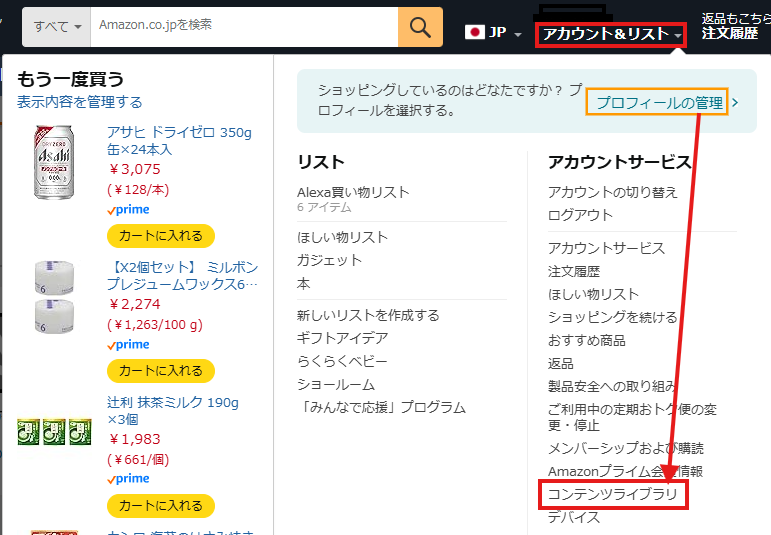Click 新しいリストを作成する
Screen dimensions: 771x535
[368, 315]
